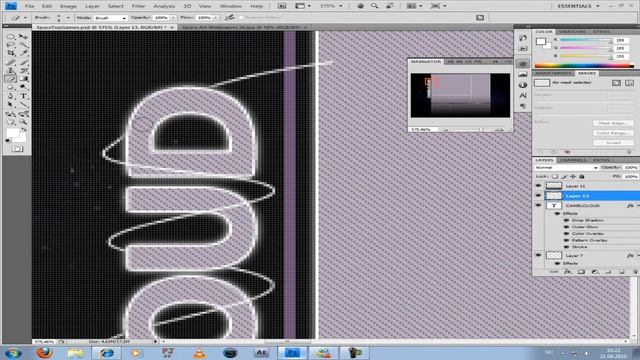Click the color spectrum ramp
640x360 pixels.
(x=584, y=65)
